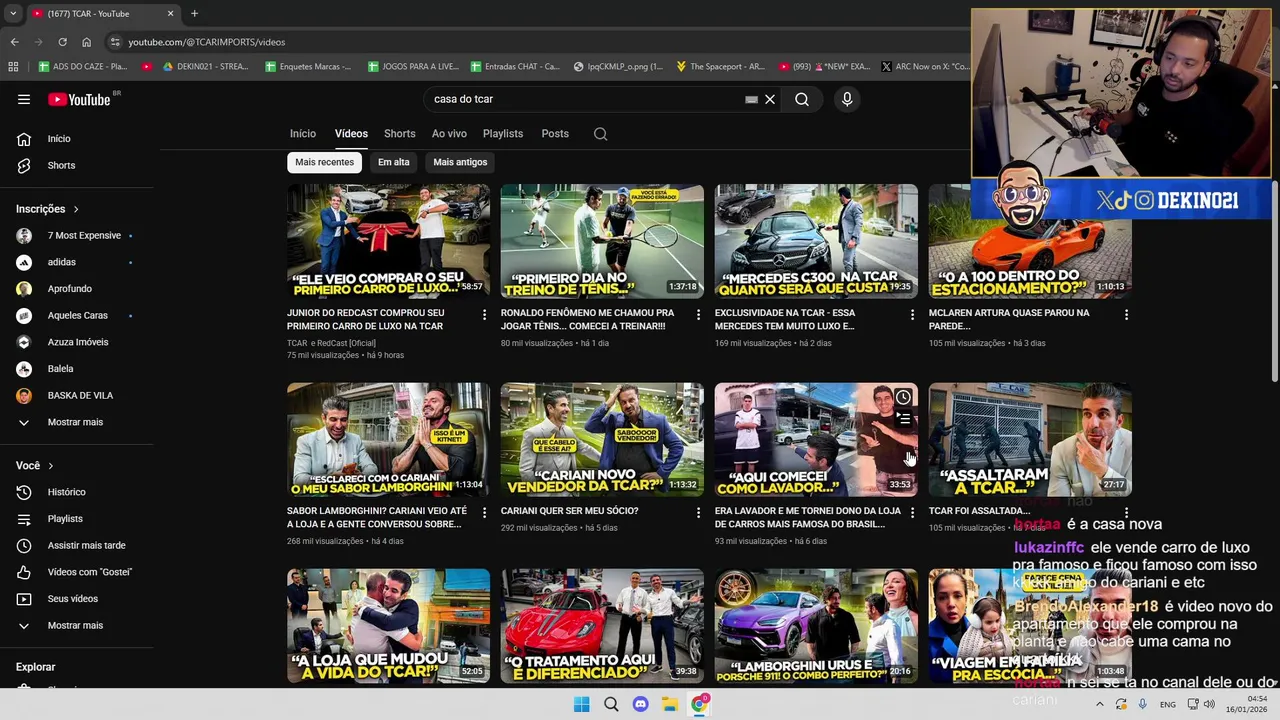This screenshot has height=720, width=1280.
Task: Open options menu for Era Lavador video
Action: (x=912, y=513)
